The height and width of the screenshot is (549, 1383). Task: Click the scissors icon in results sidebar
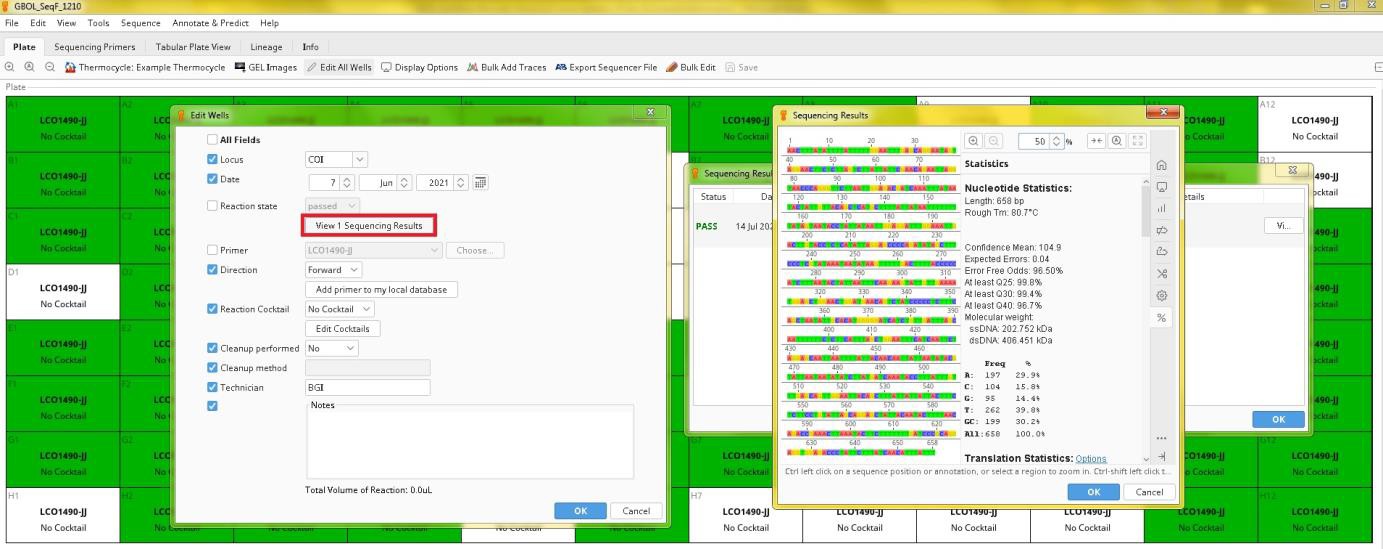pos(1161,274)
